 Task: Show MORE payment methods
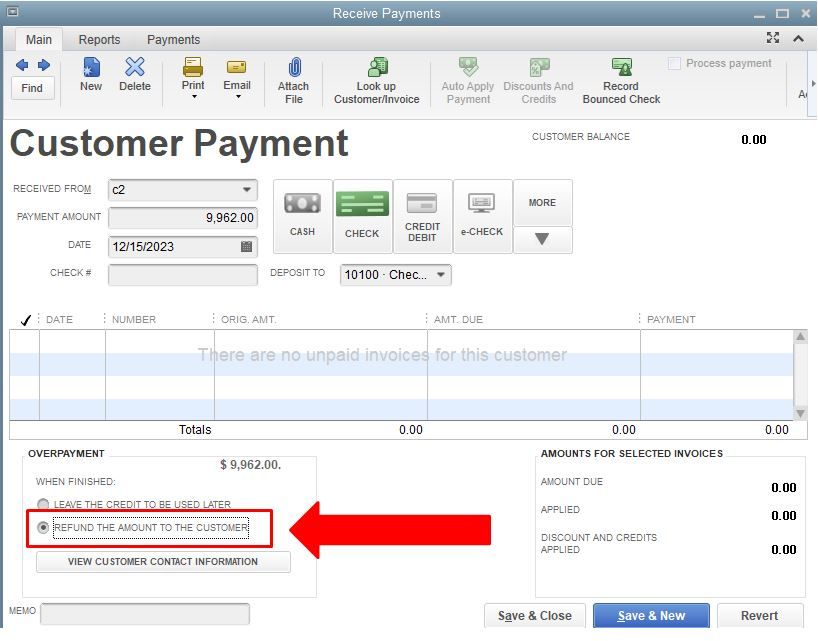(x=543, y=202)
